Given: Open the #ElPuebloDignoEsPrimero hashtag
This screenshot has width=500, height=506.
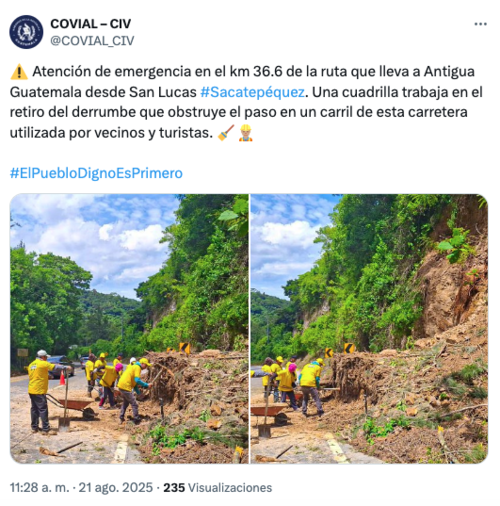Looking at the screenshot, I should (x=96, y=173).
